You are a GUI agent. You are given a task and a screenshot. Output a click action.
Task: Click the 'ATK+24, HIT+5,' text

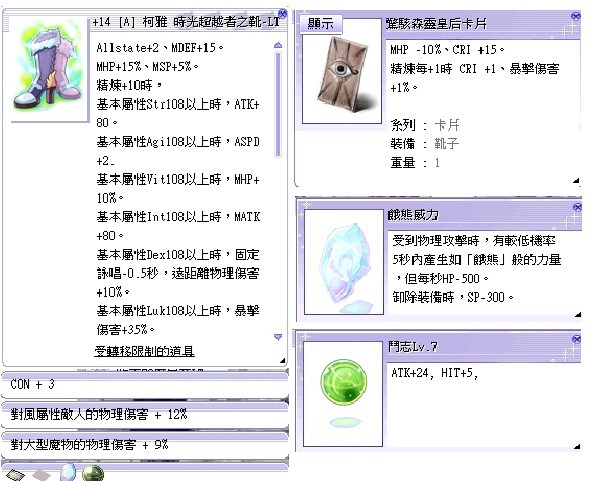[435, 373]
